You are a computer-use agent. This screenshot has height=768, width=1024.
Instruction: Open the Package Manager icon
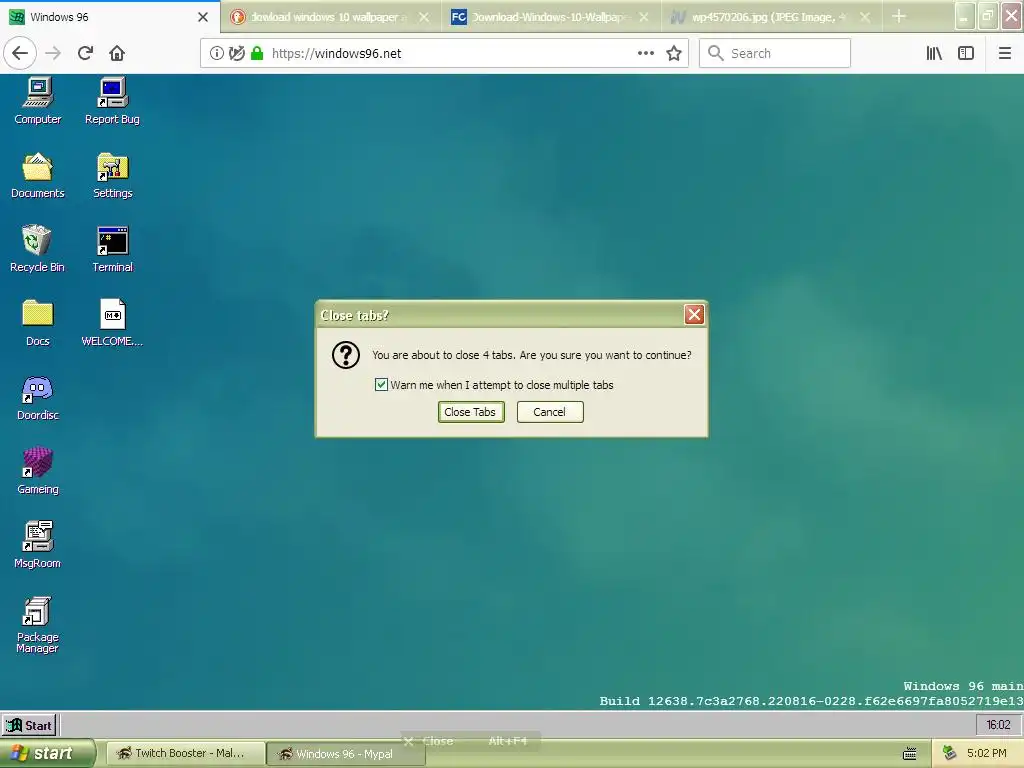click(37, 624)
